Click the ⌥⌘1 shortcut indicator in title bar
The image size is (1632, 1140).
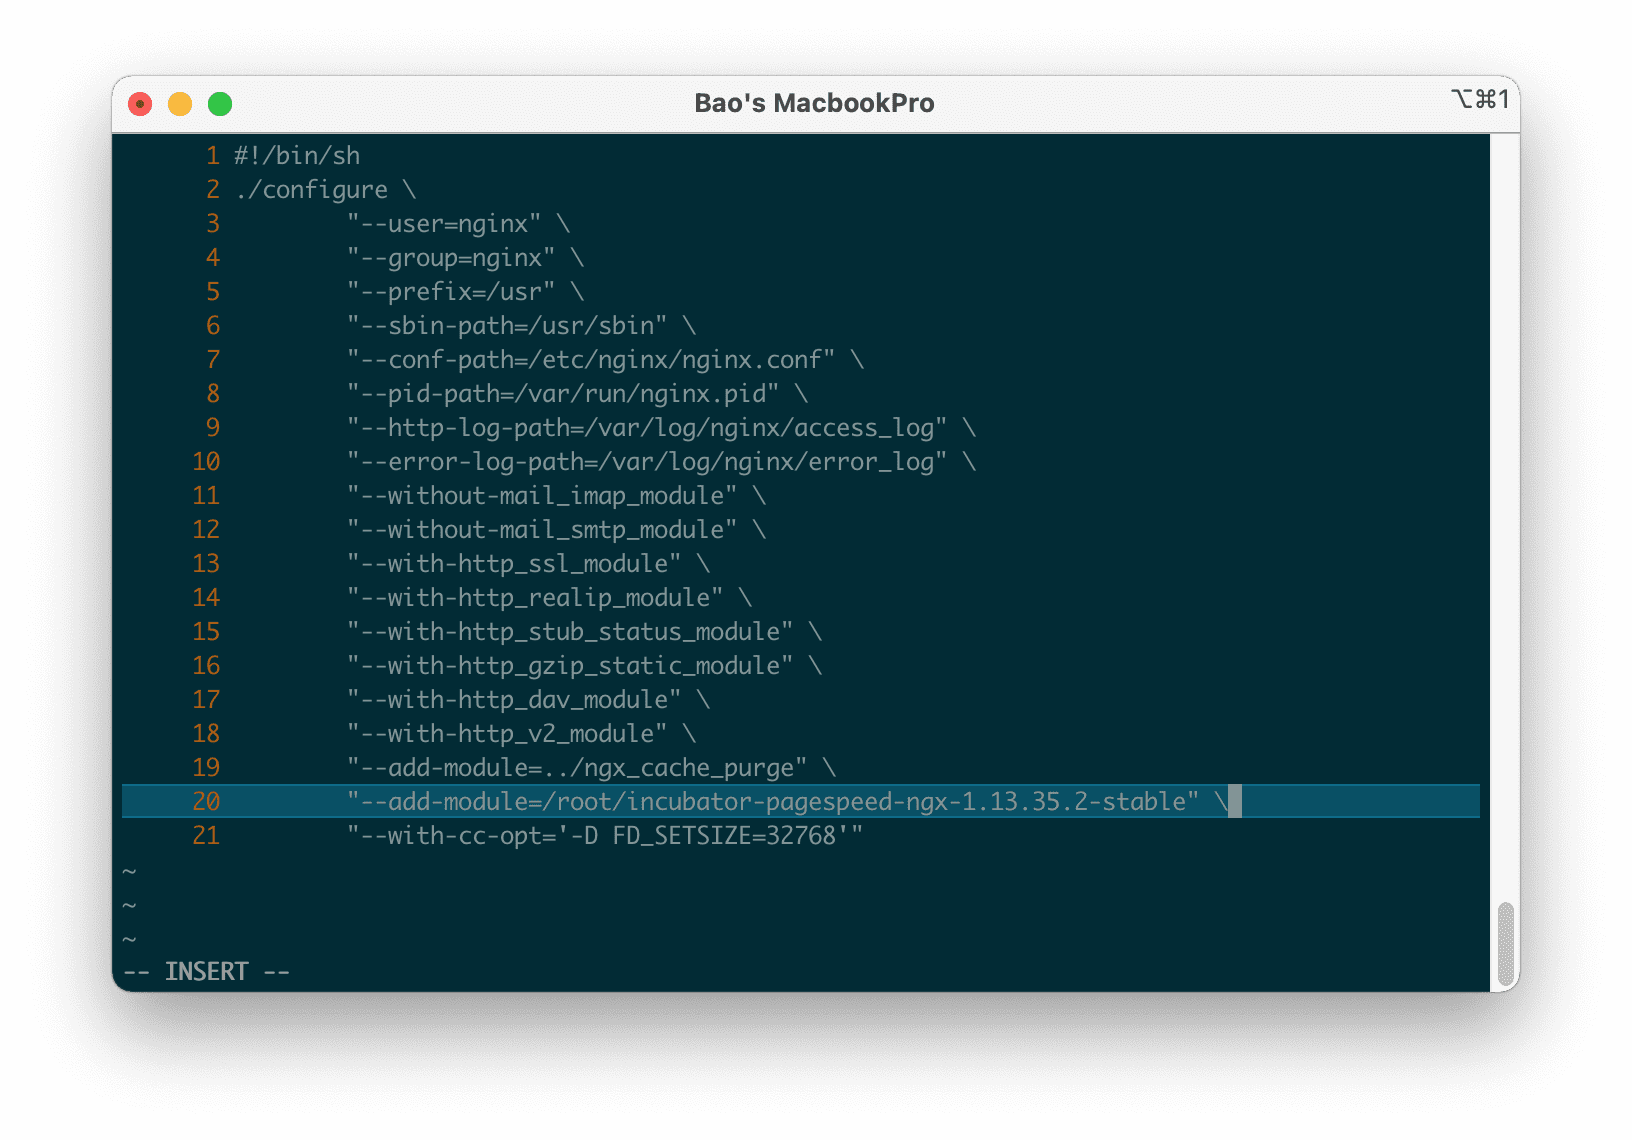pyautogui.click(x=1480, y=99)
